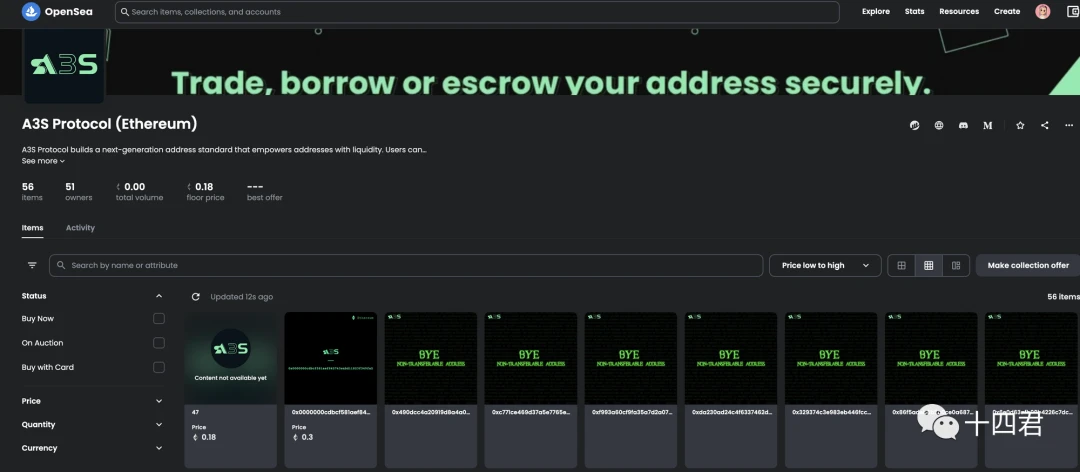This screenshot has height=472, width=1080.
Task: Expand the Quantity filter section
Action: [93, 424]
